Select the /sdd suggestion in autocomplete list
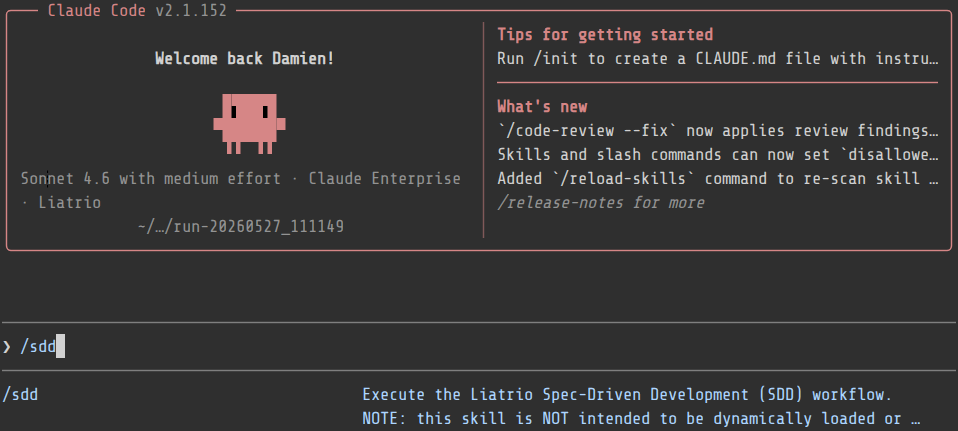Viewport: 958px width, 431px height. 21,395
